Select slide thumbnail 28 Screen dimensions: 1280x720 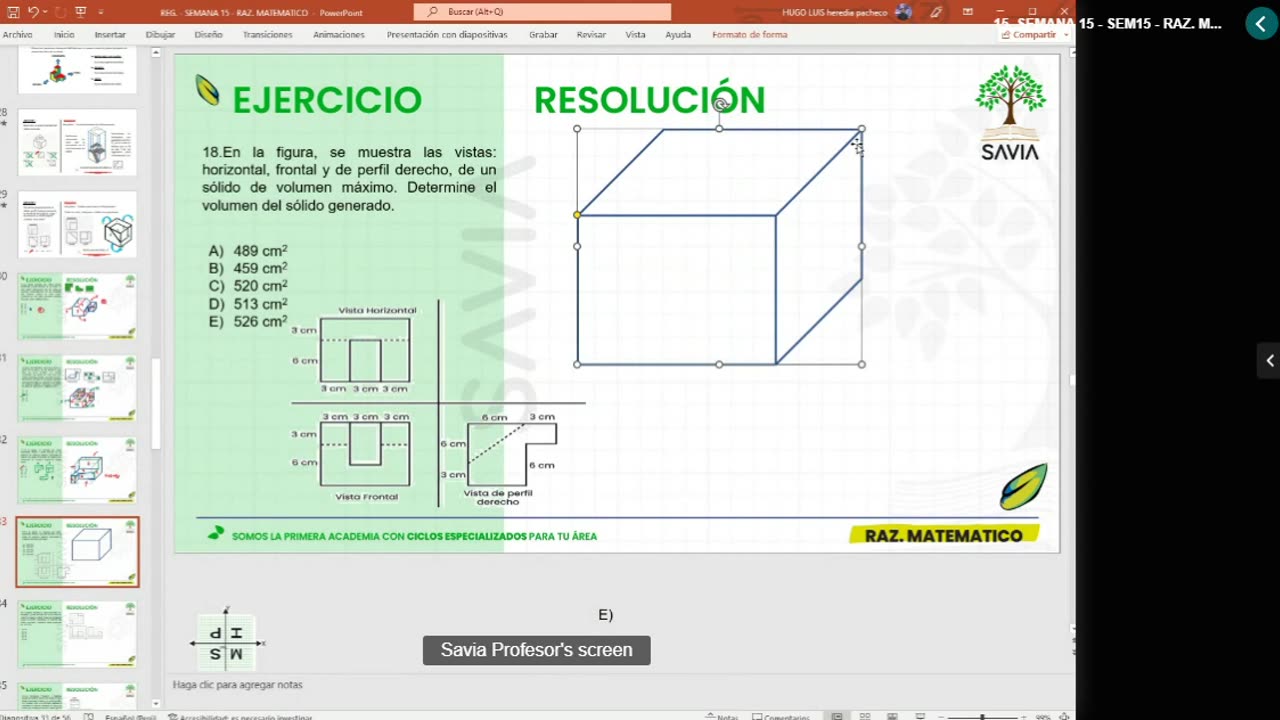coord(77,142)
